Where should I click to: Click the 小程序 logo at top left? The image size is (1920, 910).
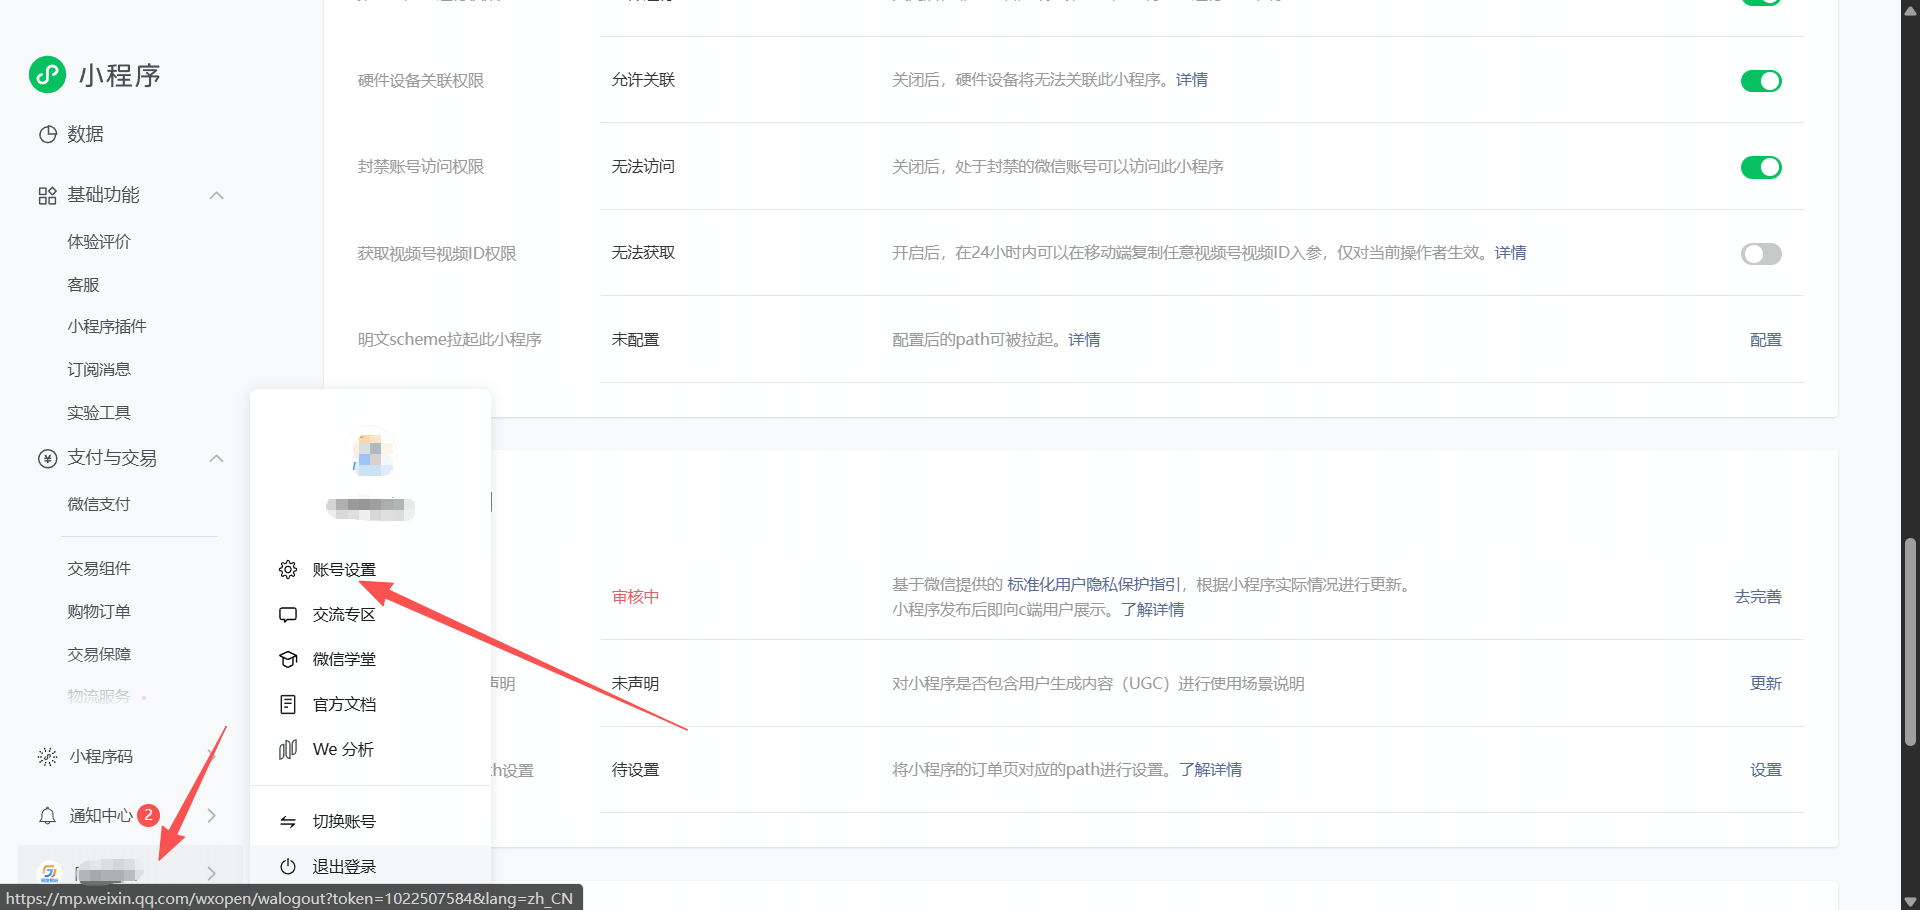(x=95, y=75)
